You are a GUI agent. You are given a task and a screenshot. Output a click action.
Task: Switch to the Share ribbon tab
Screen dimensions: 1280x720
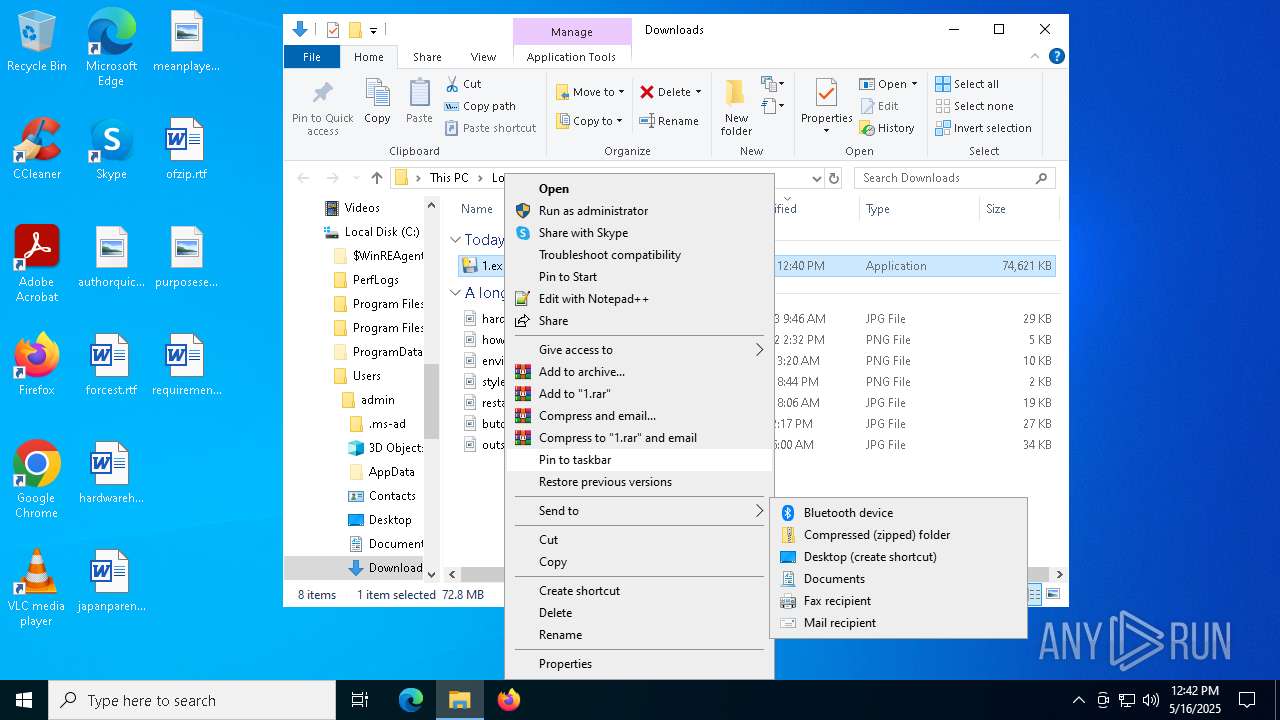point(427,57)
